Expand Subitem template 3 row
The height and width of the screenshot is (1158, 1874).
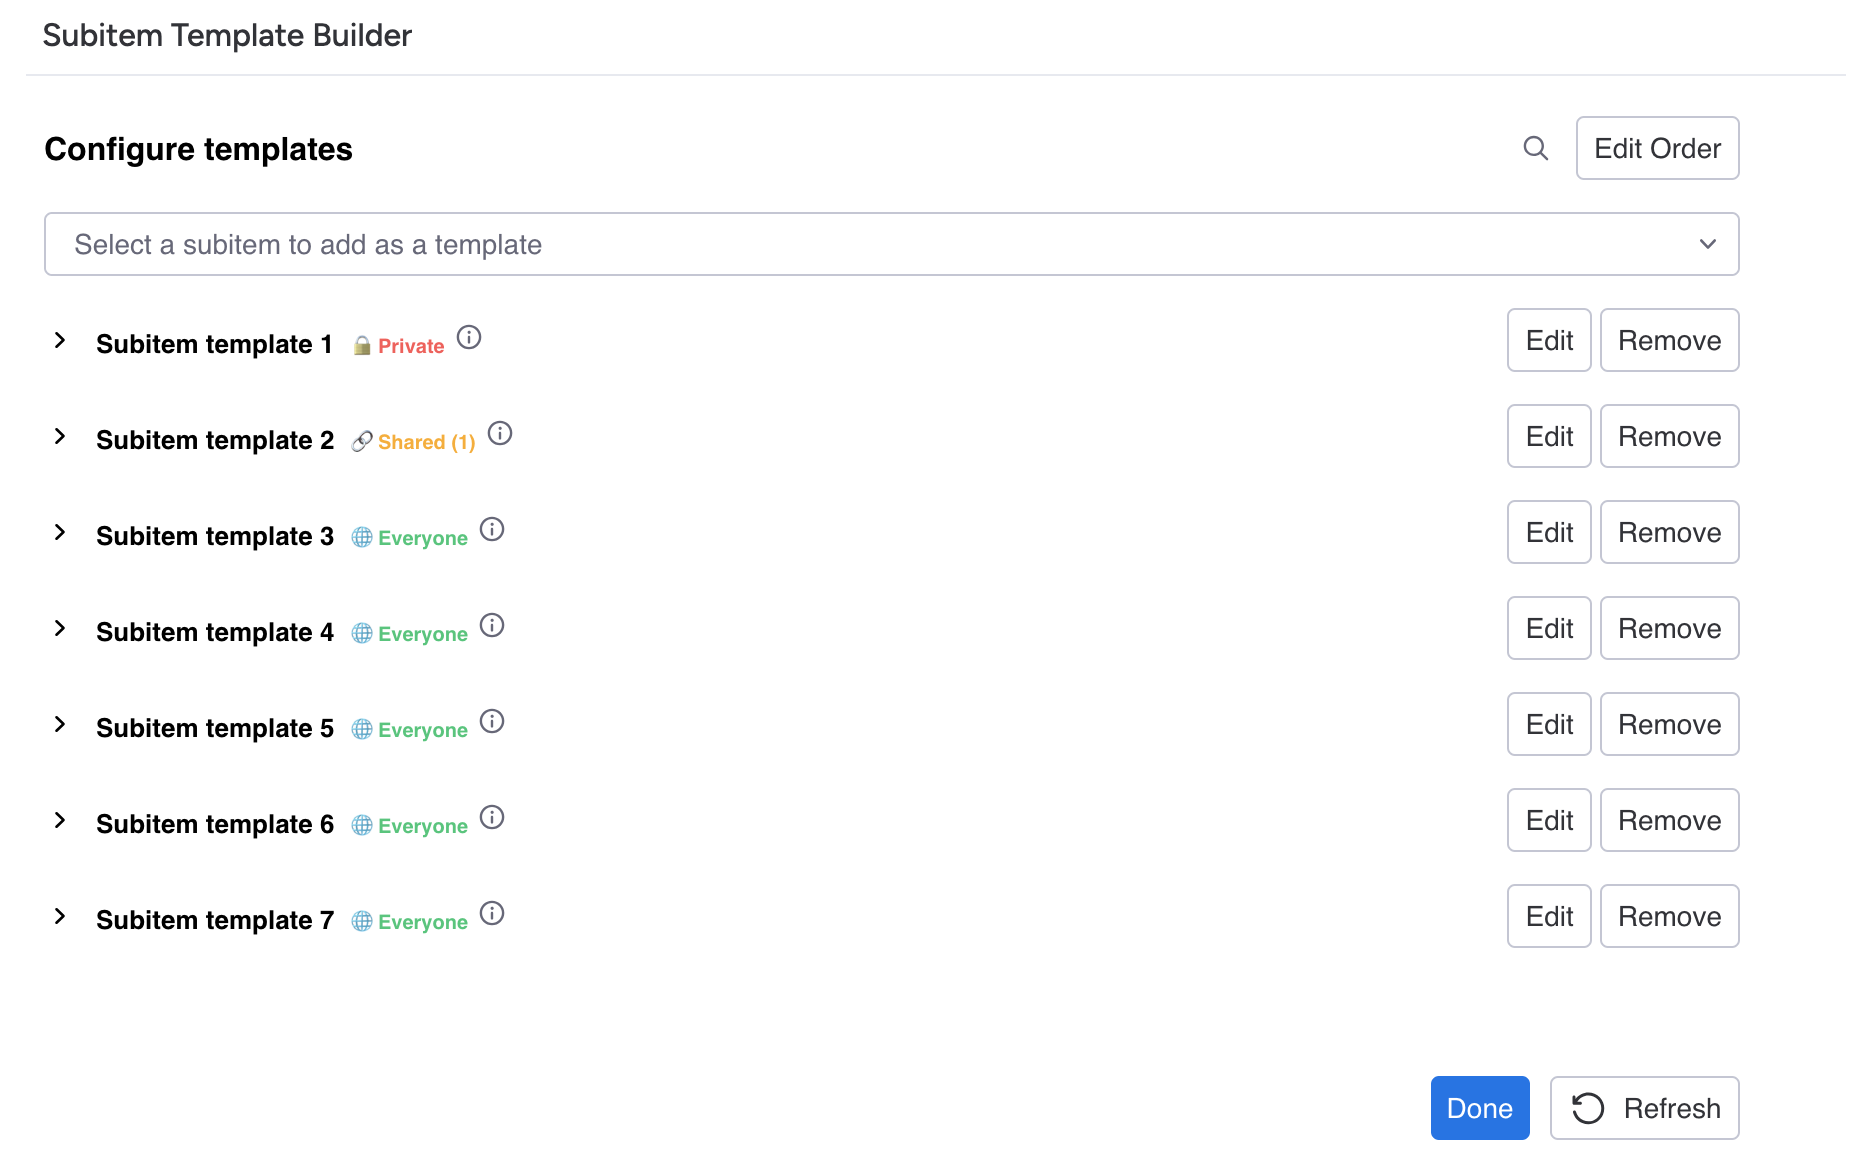pyautogui.click(x=60, y=532)
